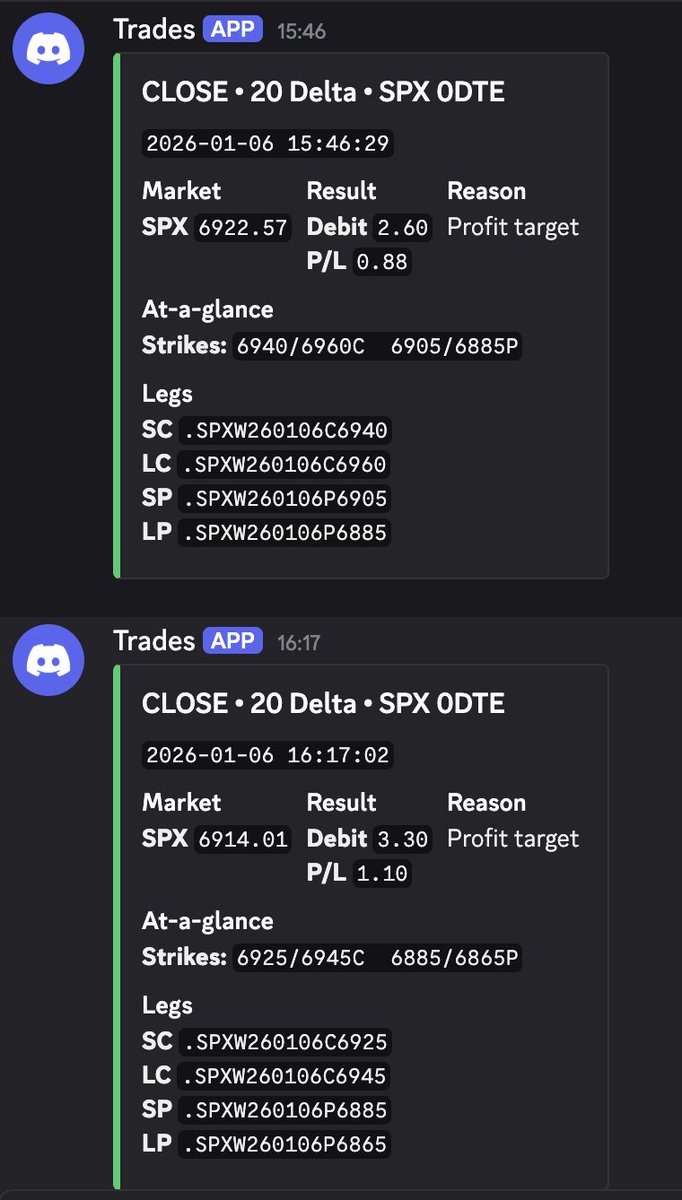The width and height of the screenshot is (682, 1200).
Task: Select the timestamp 2026-01-06 15:46:29 code block
Action: pyautogui.click(x=266, y=144)
